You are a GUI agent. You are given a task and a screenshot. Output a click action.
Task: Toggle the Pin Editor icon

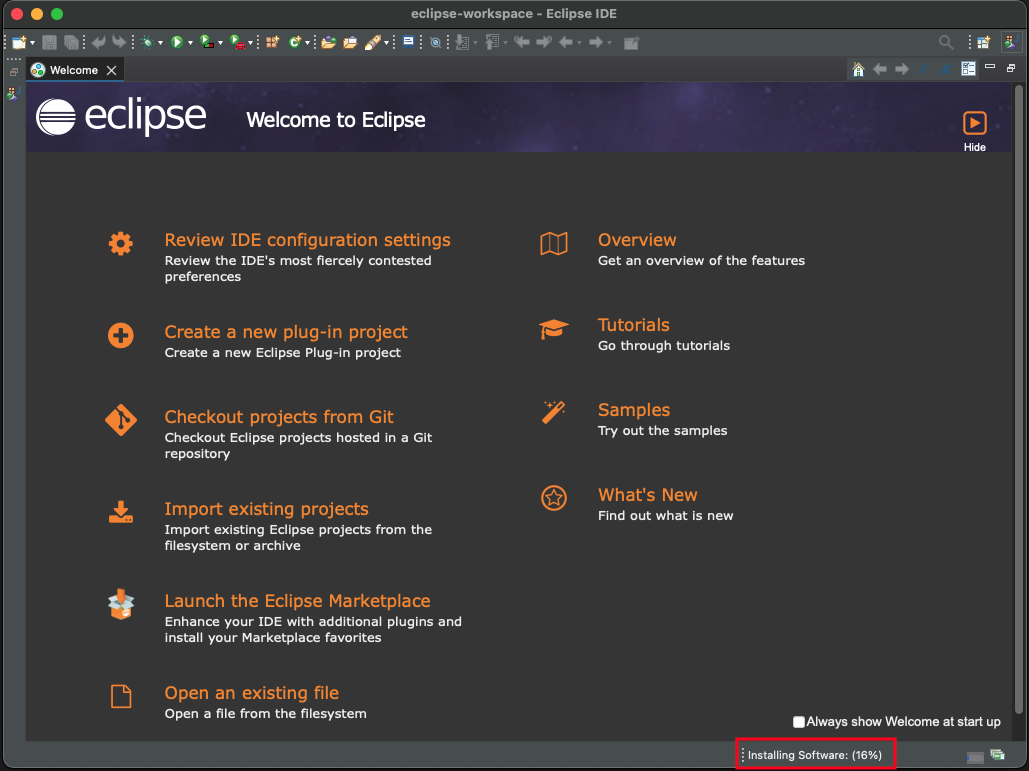click(x=631, y=43)
